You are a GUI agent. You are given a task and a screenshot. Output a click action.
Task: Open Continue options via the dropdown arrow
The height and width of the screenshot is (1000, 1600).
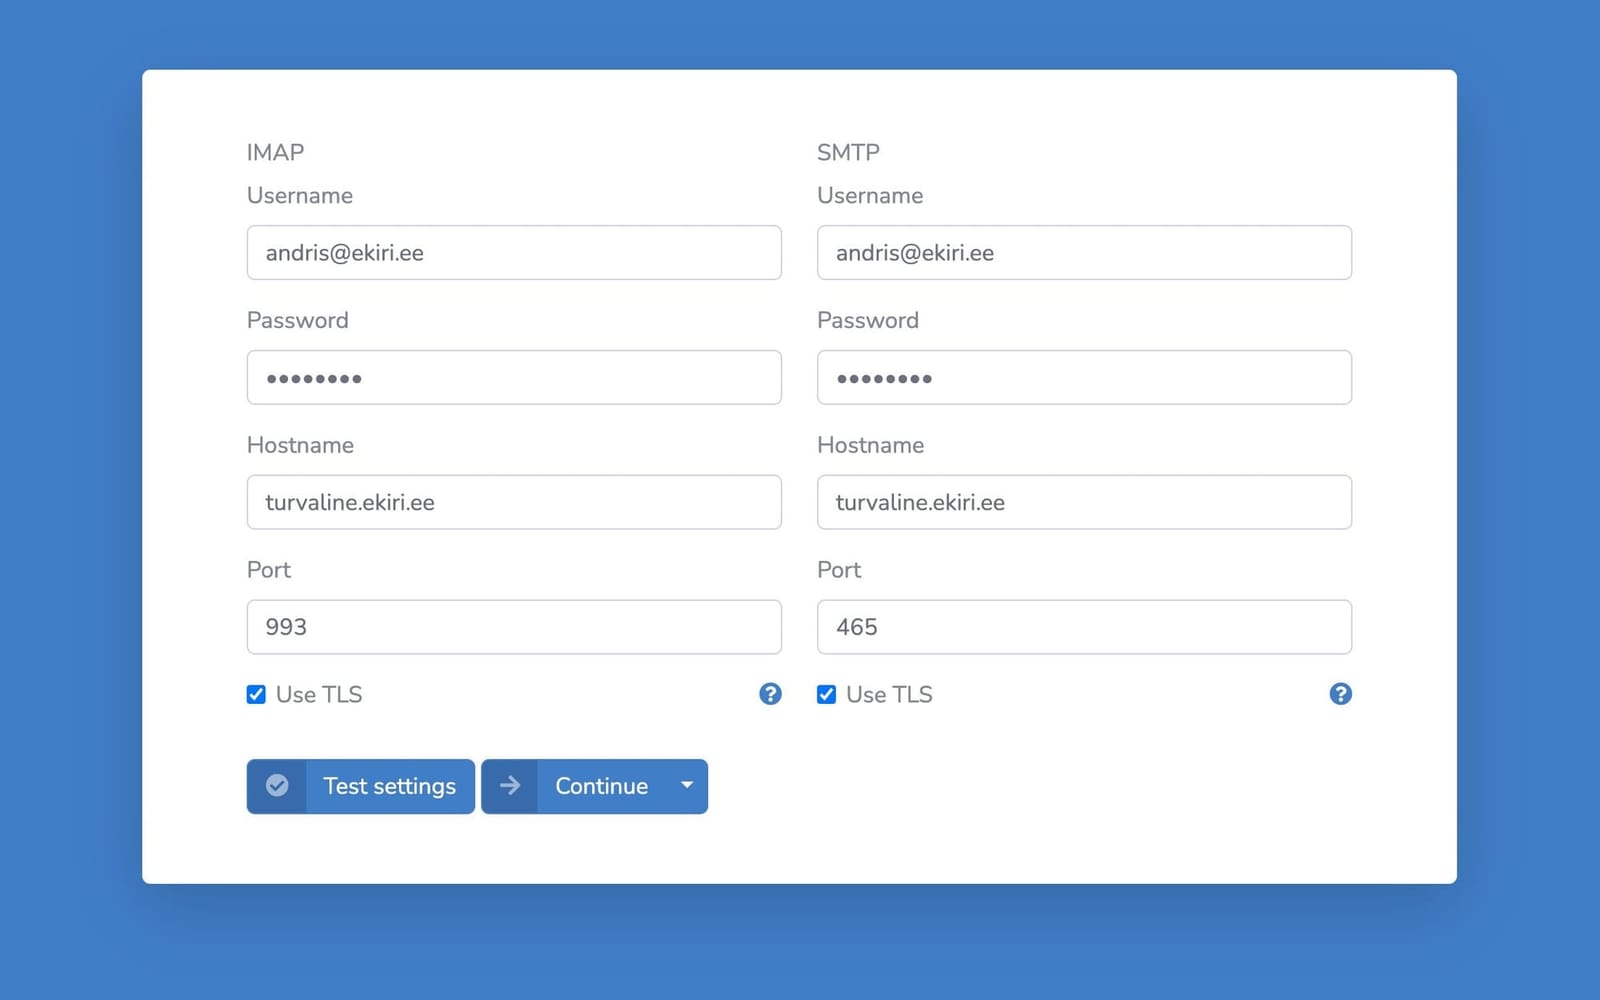coord(687,786)
